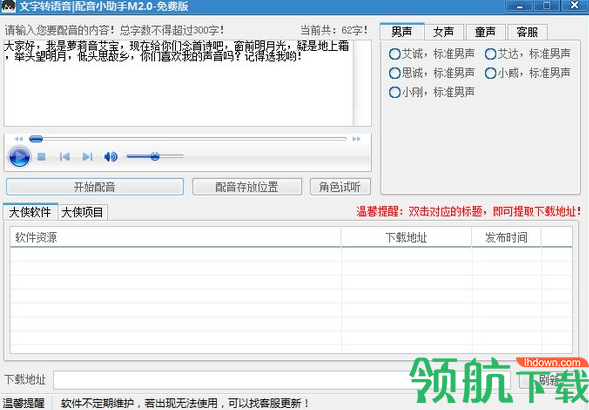Open the 童声 tab
This screenshot has height=410, width=589.
485,32
